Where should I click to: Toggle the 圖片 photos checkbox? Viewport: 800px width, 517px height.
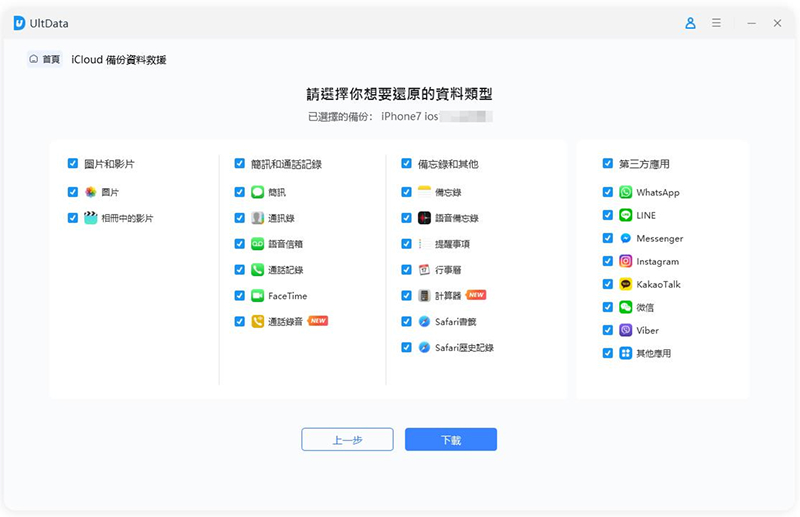click(73, 192)
